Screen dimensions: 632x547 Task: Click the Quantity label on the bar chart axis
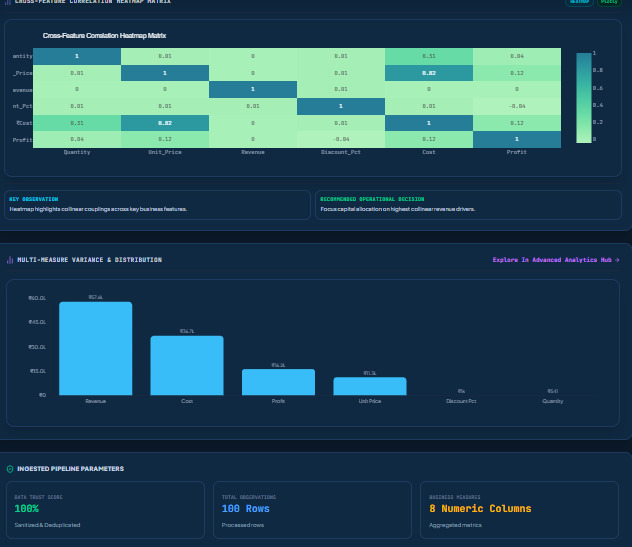pos(553,401)
